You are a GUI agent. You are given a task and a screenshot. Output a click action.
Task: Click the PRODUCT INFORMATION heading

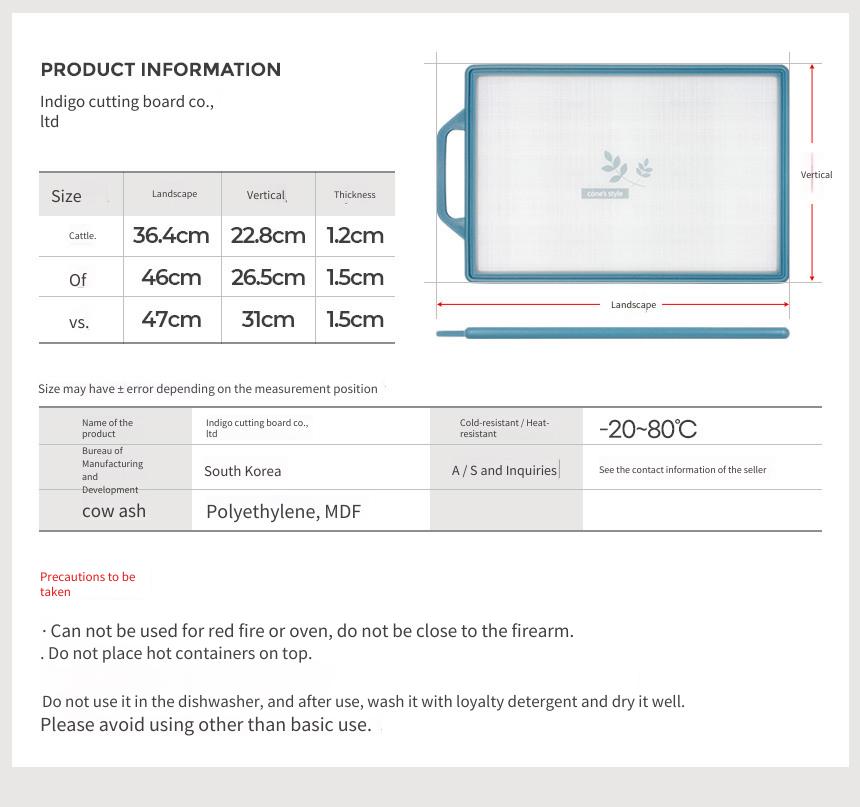coord(161,70)
